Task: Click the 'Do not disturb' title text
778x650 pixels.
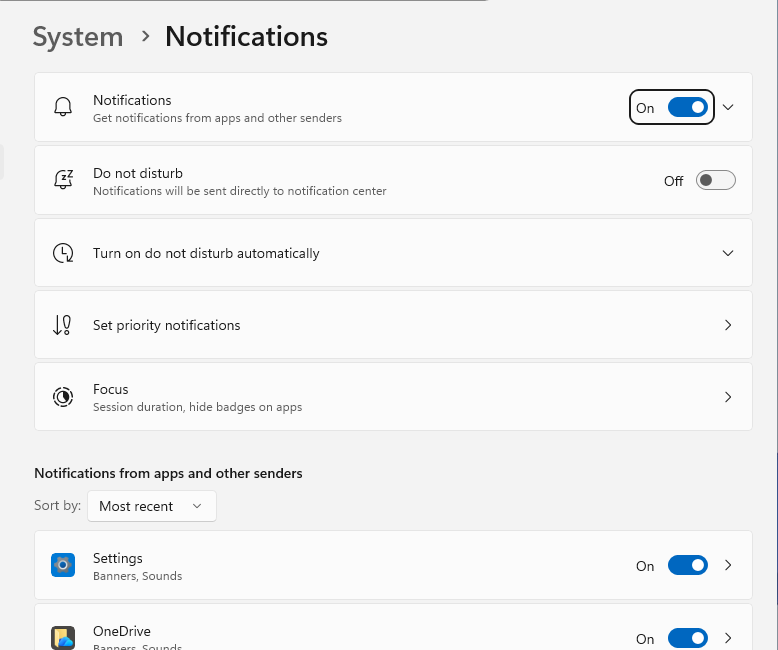Action: (138, 173)
